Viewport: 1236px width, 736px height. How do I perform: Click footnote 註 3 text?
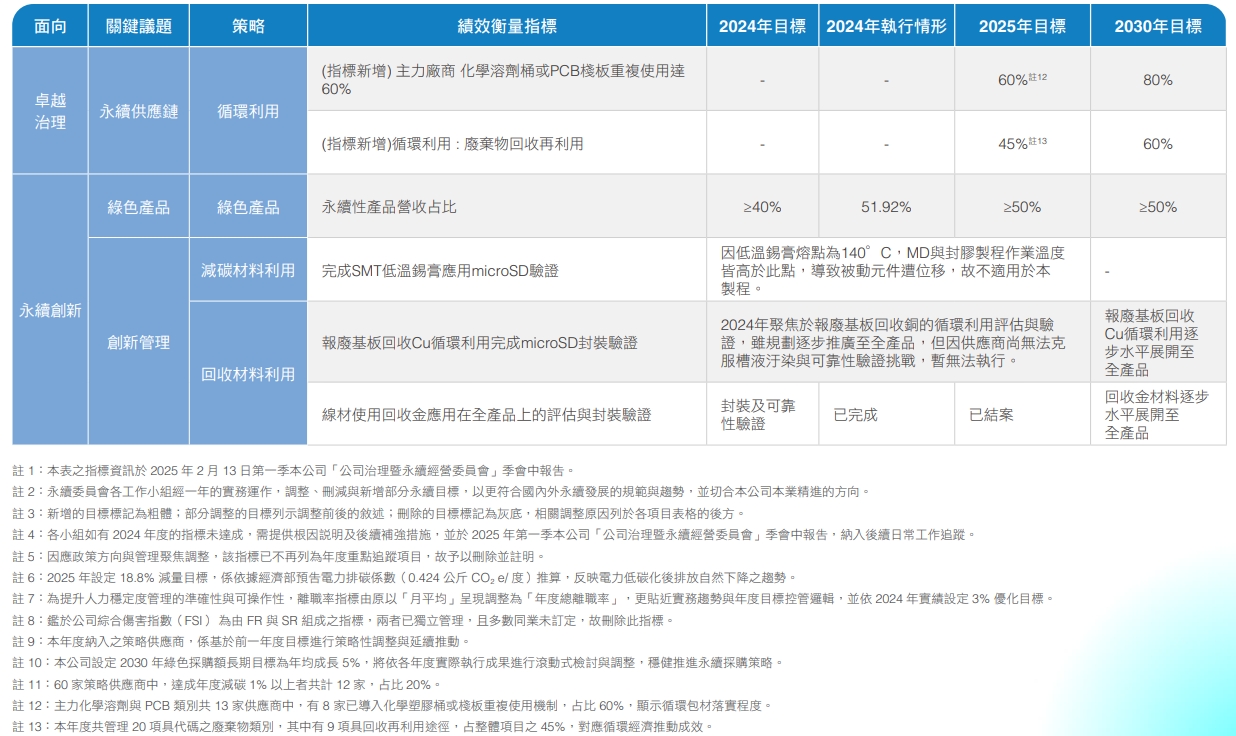pyautogui.click(x=379, y=513)
